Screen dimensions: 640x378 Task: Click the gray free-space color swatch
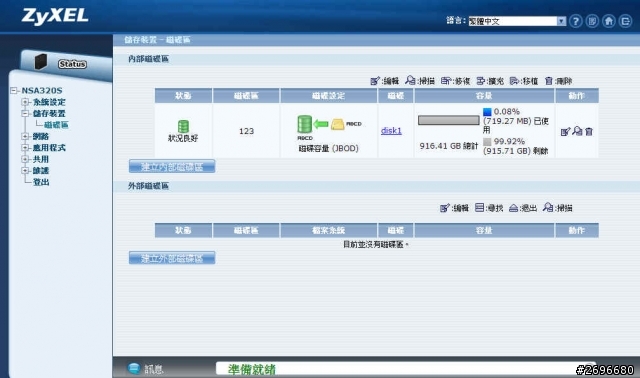pos(487,142)
